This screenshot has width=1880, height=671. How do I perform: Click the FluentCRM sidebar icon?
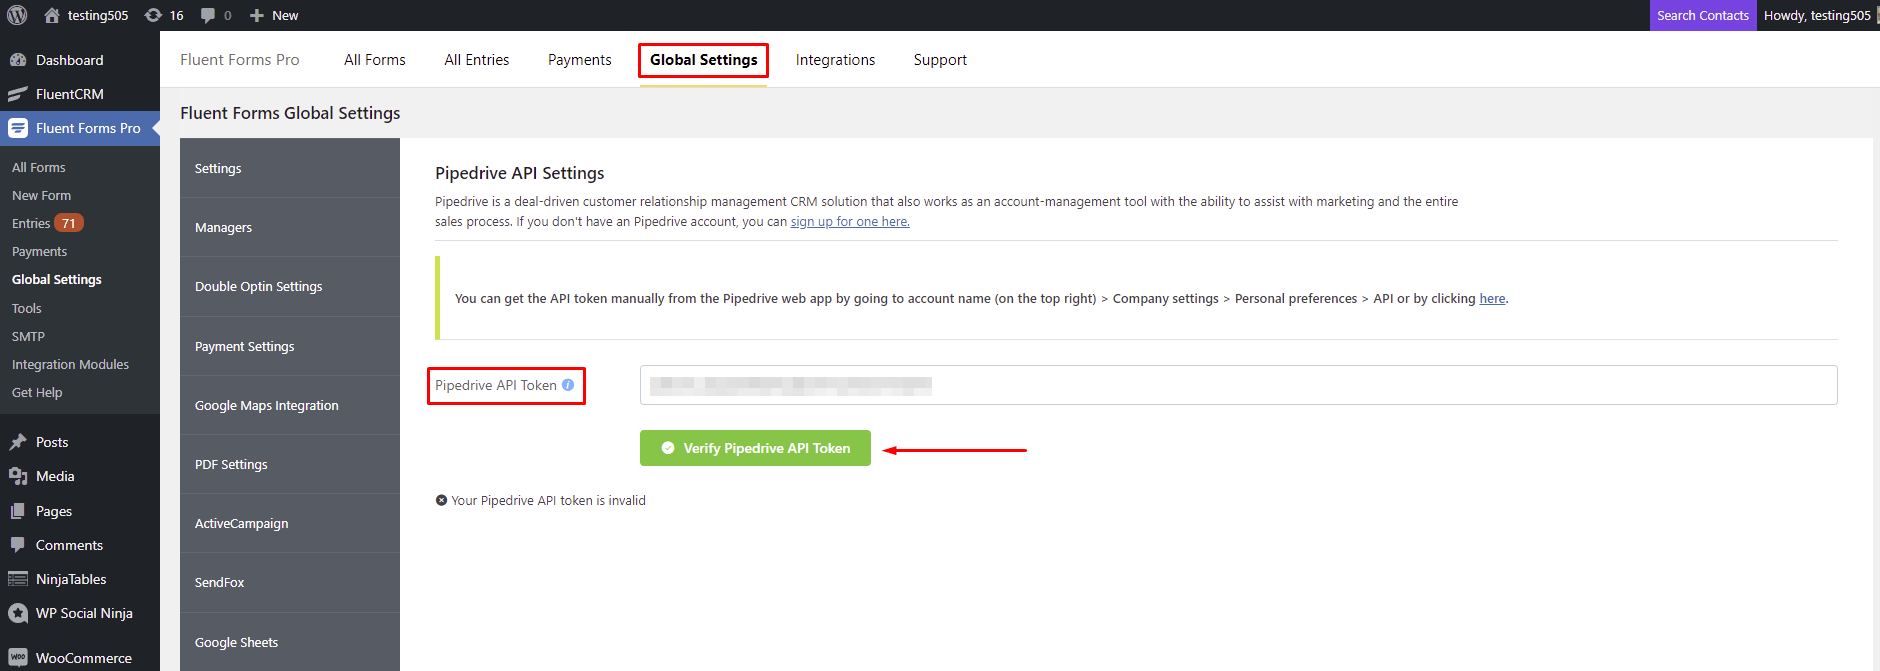tap(18, 94)
